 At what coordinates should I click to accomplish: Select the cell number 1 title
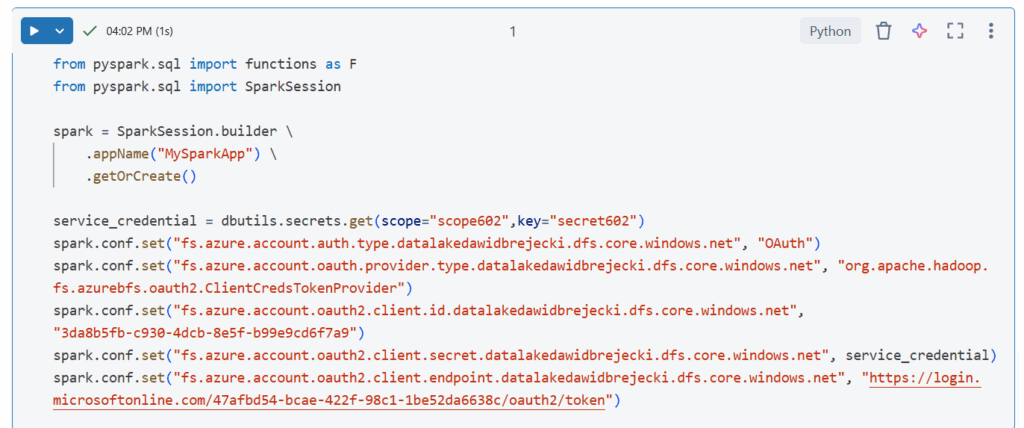point(513,31)
